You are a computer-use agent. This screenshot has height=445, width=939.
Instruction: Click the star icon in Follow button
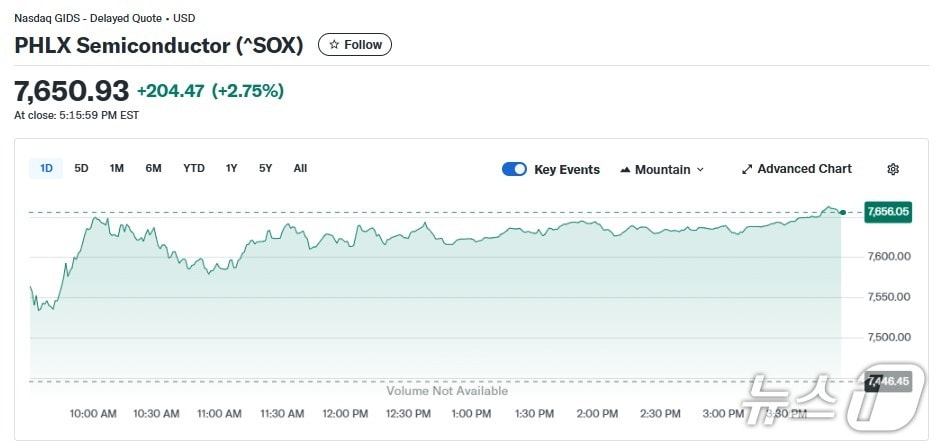[334, 45]
